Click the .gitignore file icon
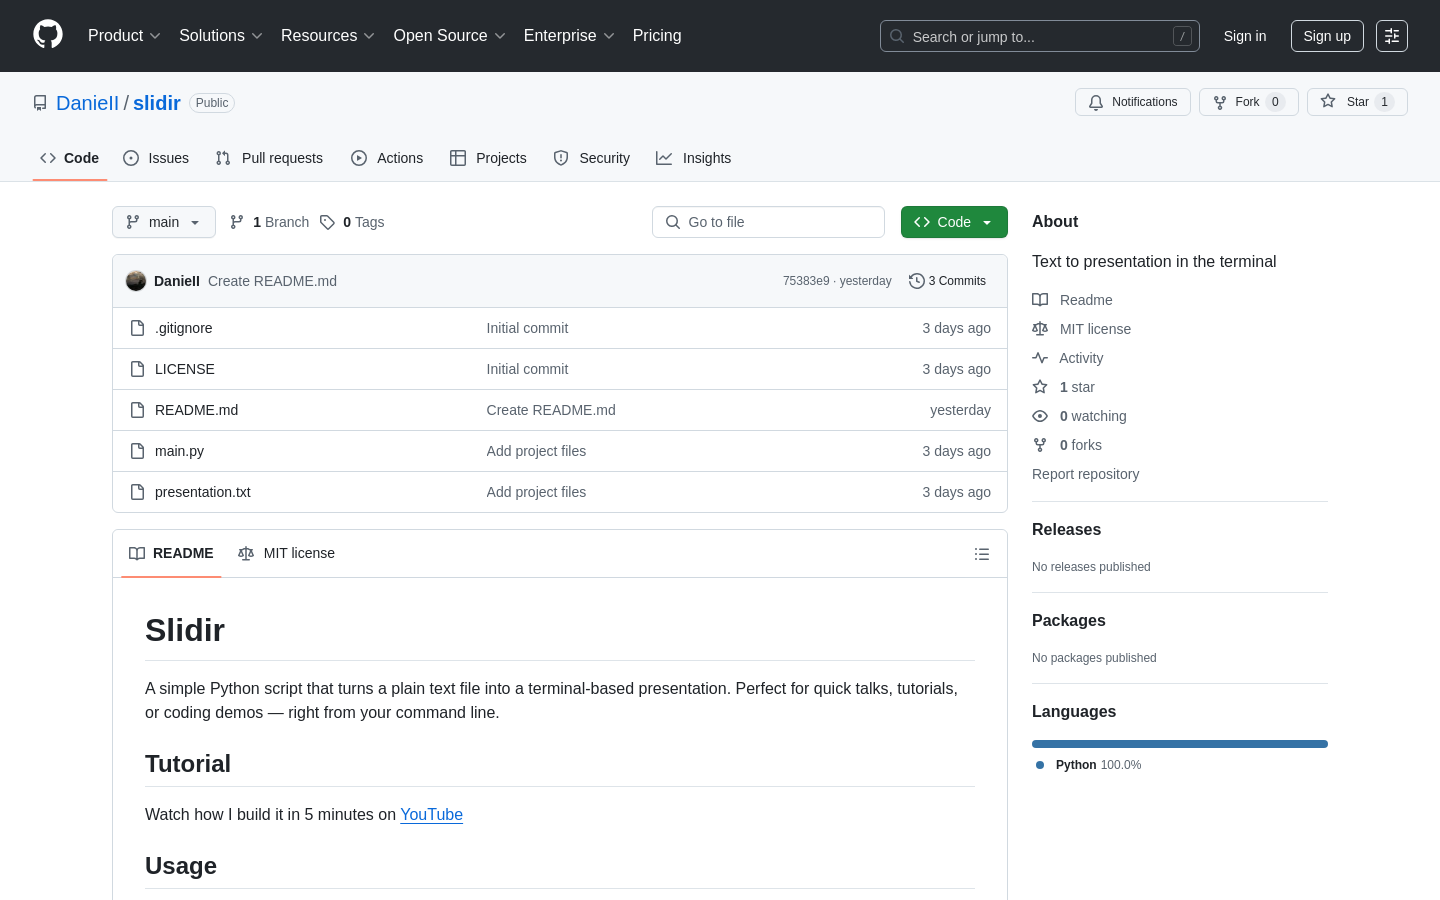 click(138, 328)
